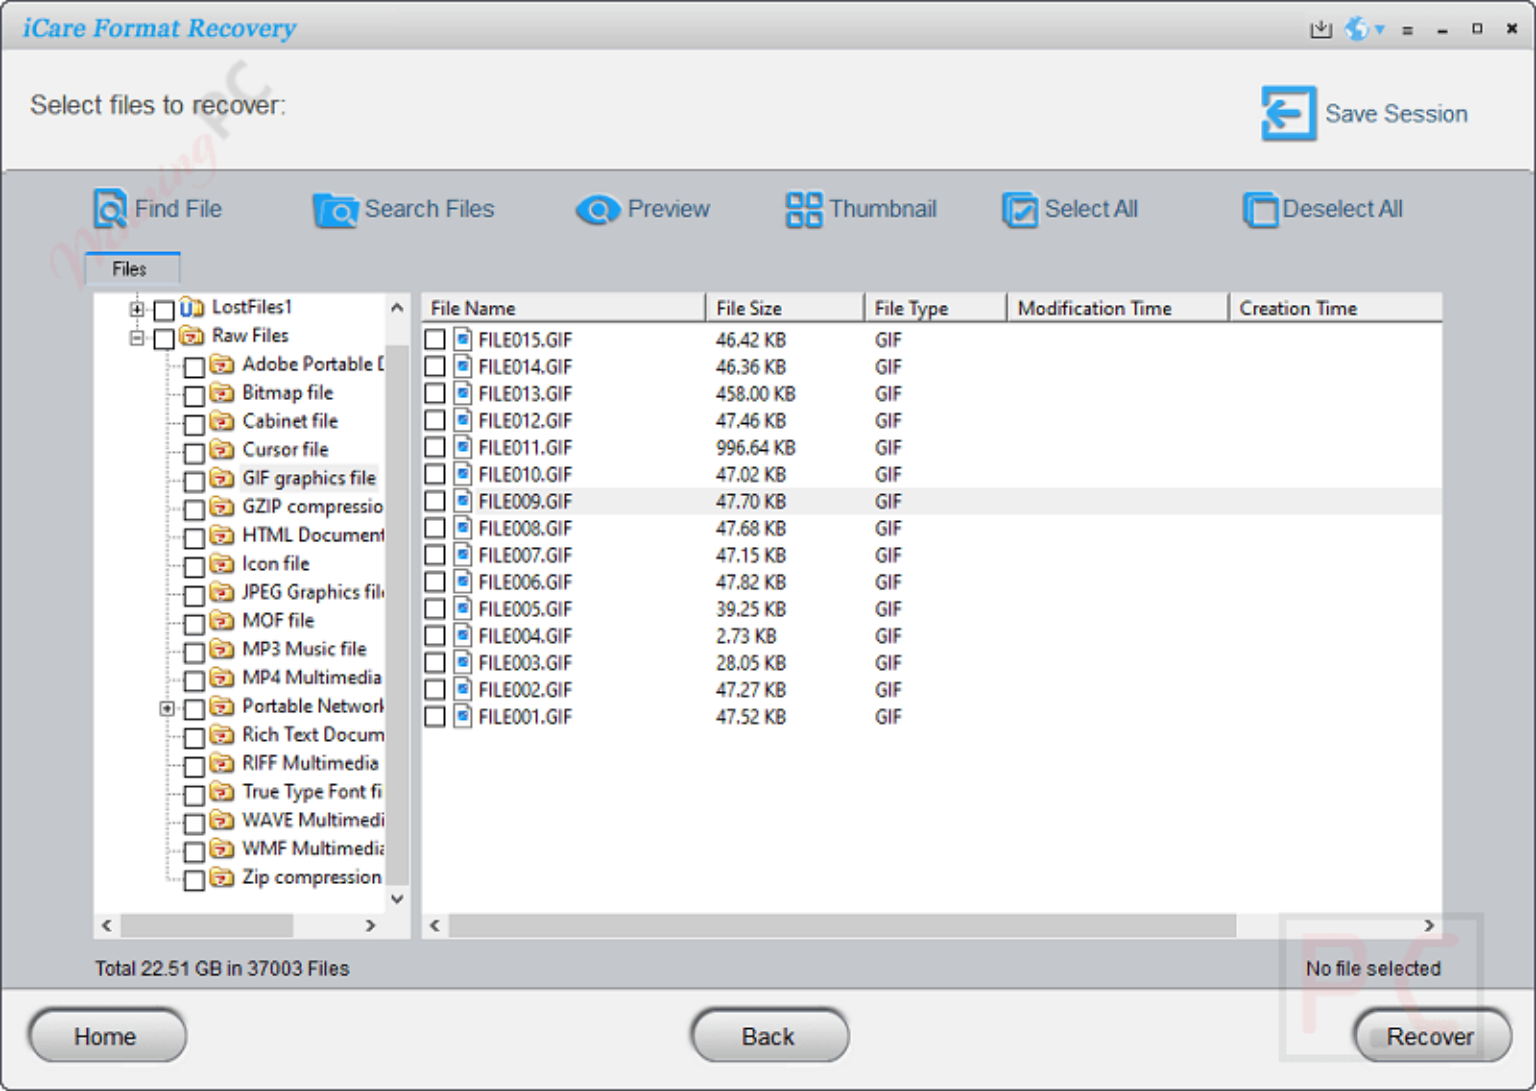Sort by Modification Time column header
Image resolution: width=1536 pixels, height=1091 pixels.
coord(1117,308)
